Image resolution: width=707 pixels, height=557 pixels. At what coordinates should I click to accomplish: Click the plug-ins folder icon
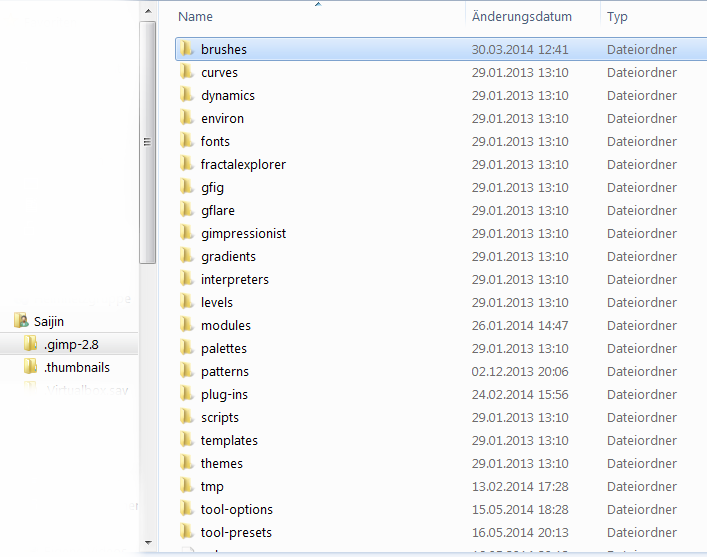186,394
